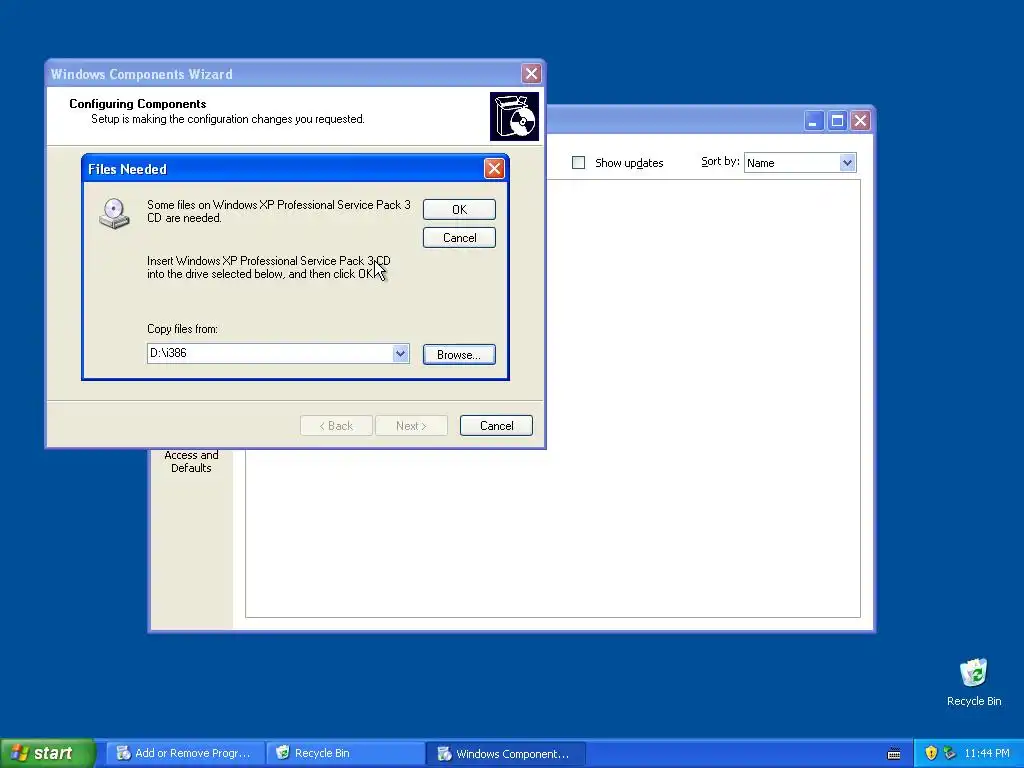Switch to Add or Remove Programs taskbar button

pos(185,754)
